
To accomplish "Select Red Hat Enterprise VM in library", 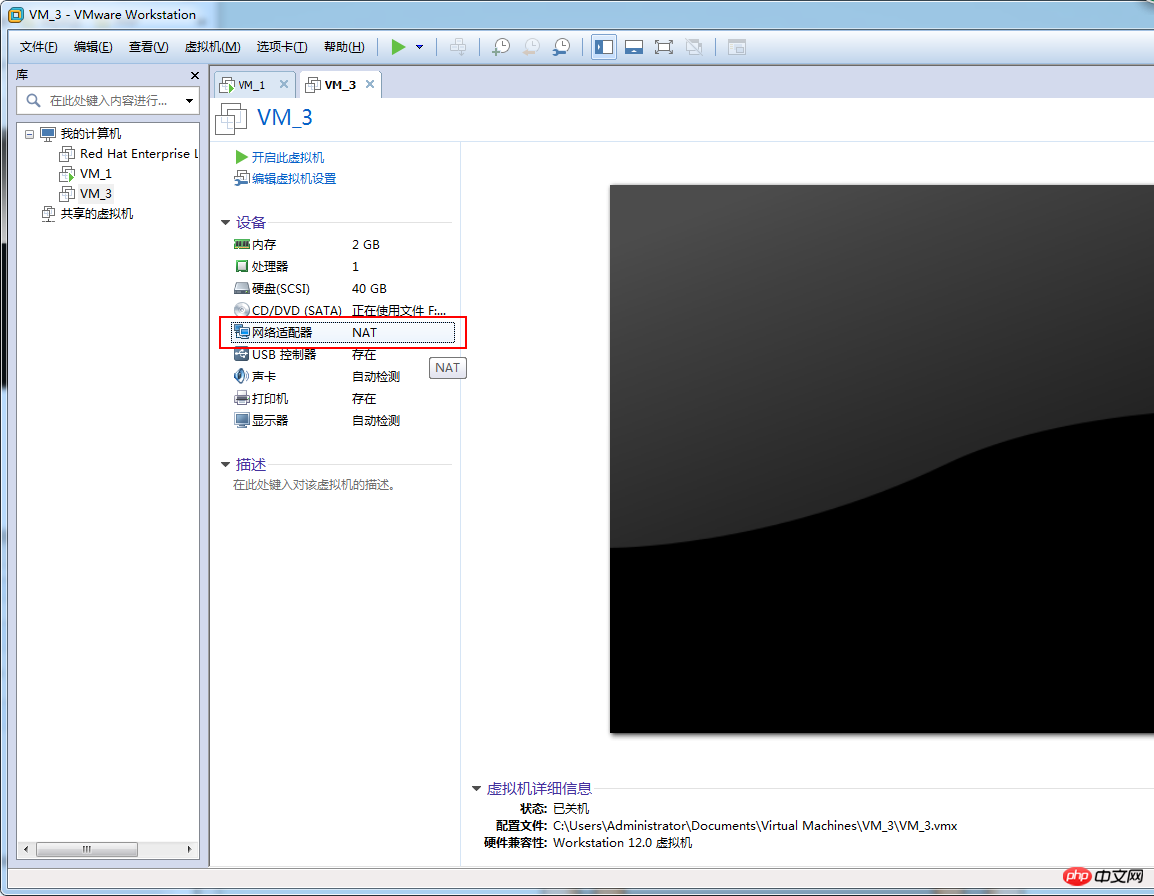I will coord(138,153).
